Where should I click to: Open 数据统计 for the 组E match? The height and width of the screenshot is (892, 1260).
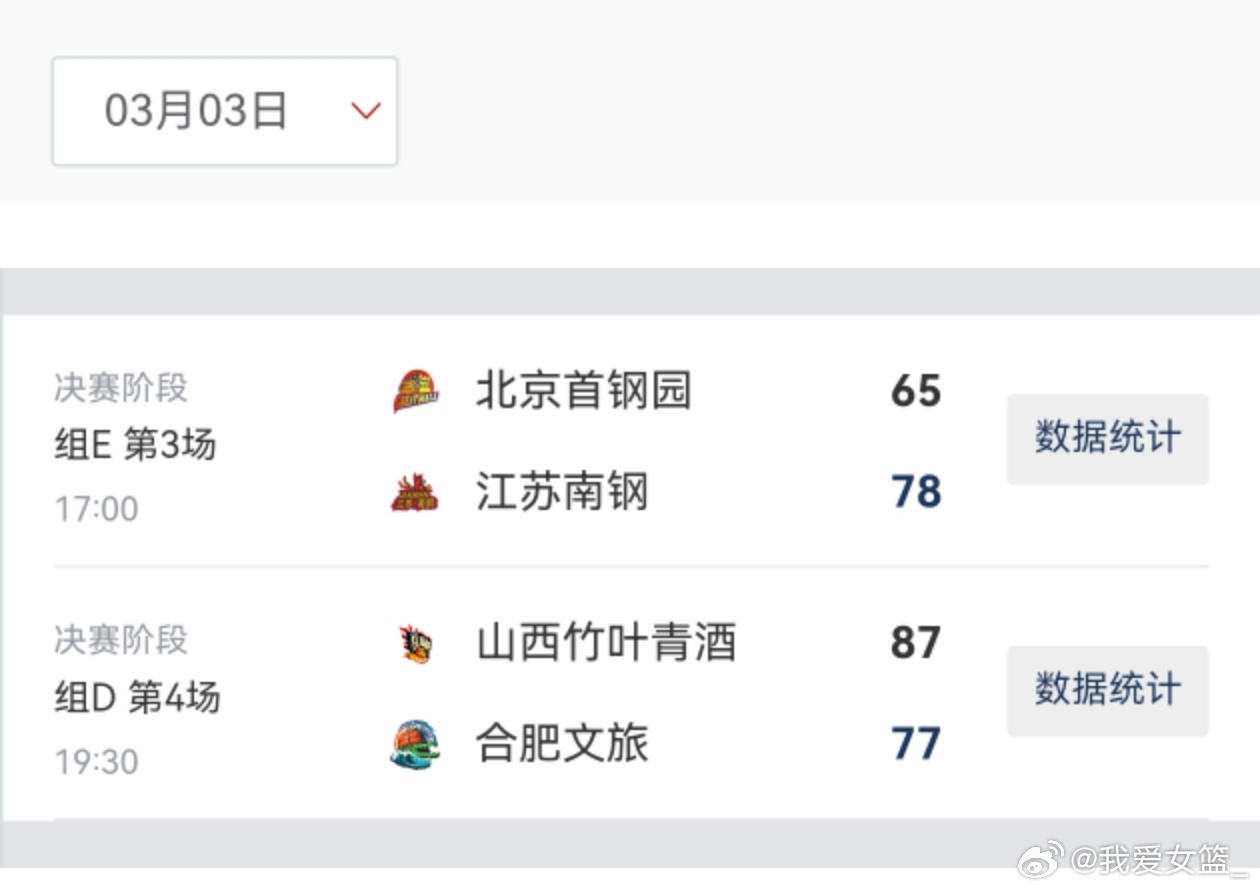click(x=1107, y=438)
